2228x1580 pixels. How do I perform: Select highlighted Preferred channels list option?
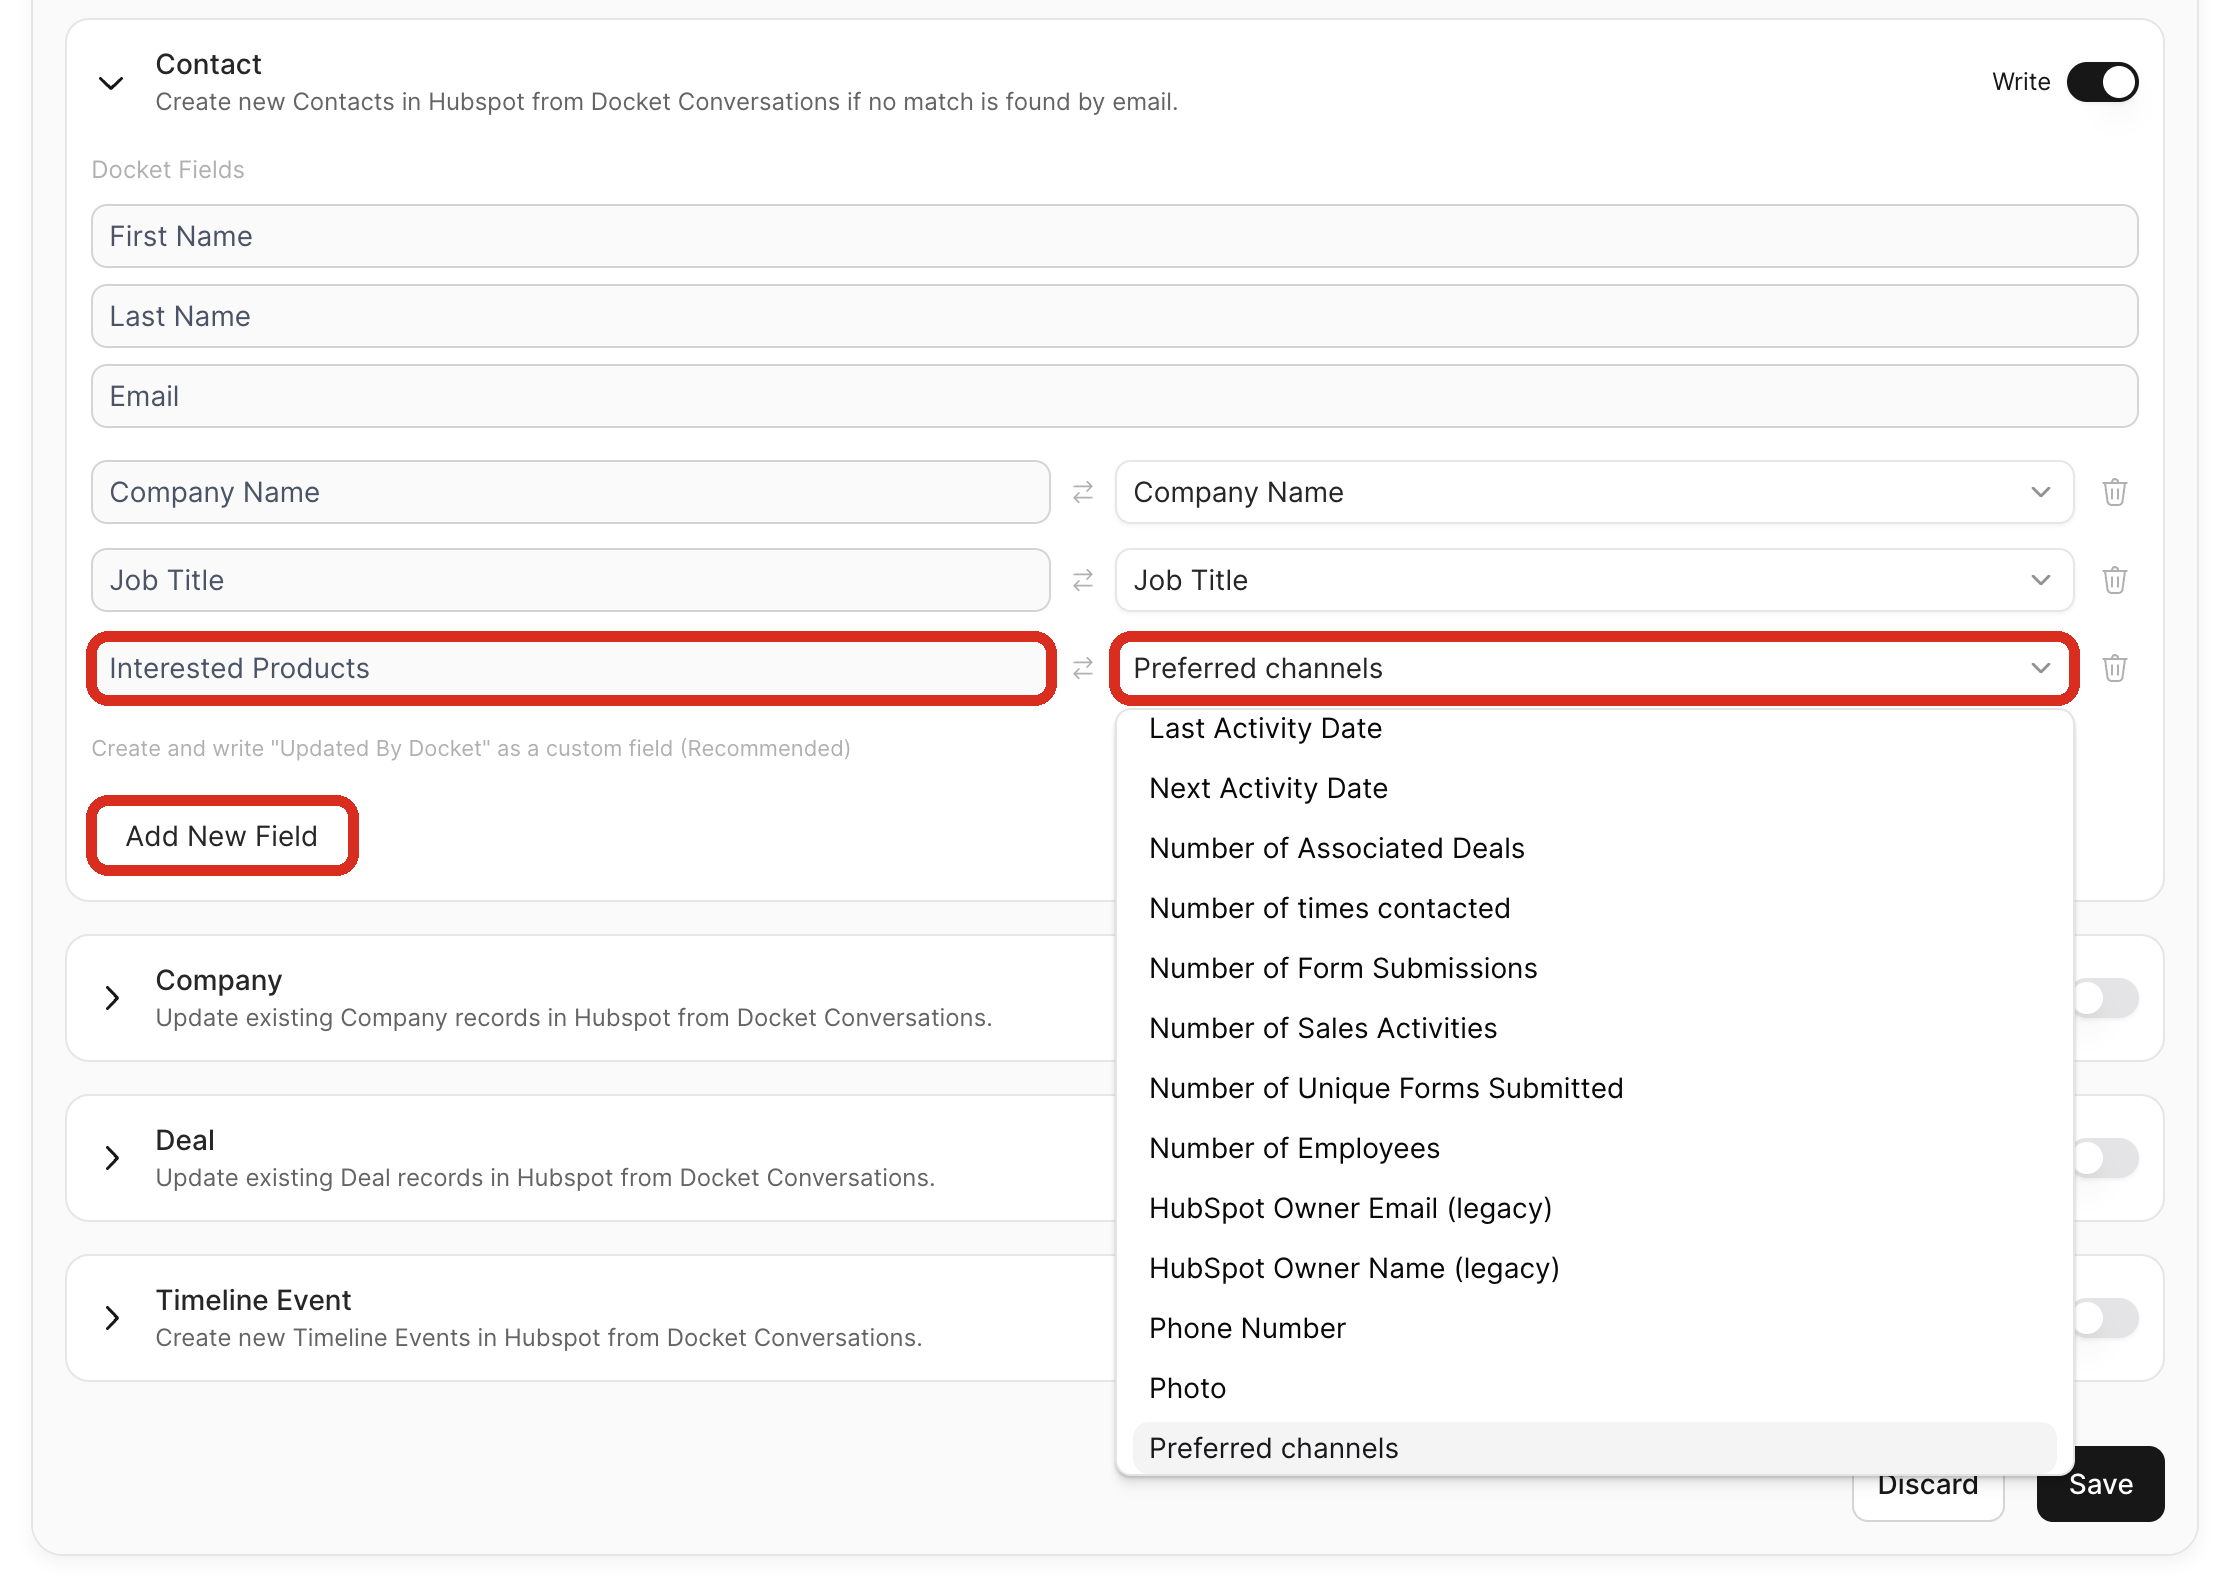coord(1594,1448)
